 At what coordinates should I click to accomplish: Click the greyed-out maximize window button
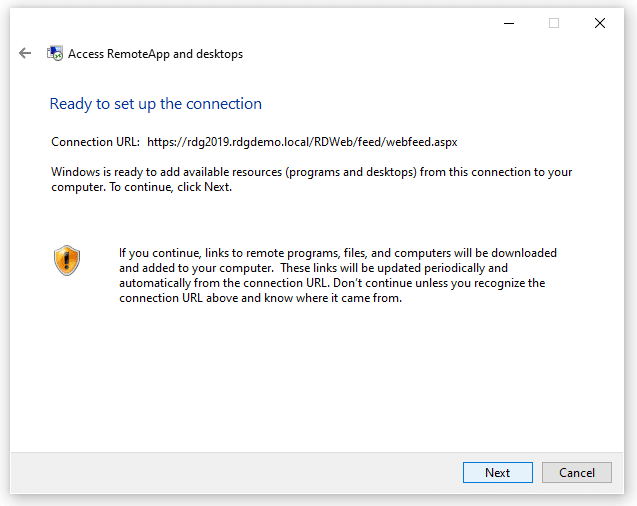554,23
